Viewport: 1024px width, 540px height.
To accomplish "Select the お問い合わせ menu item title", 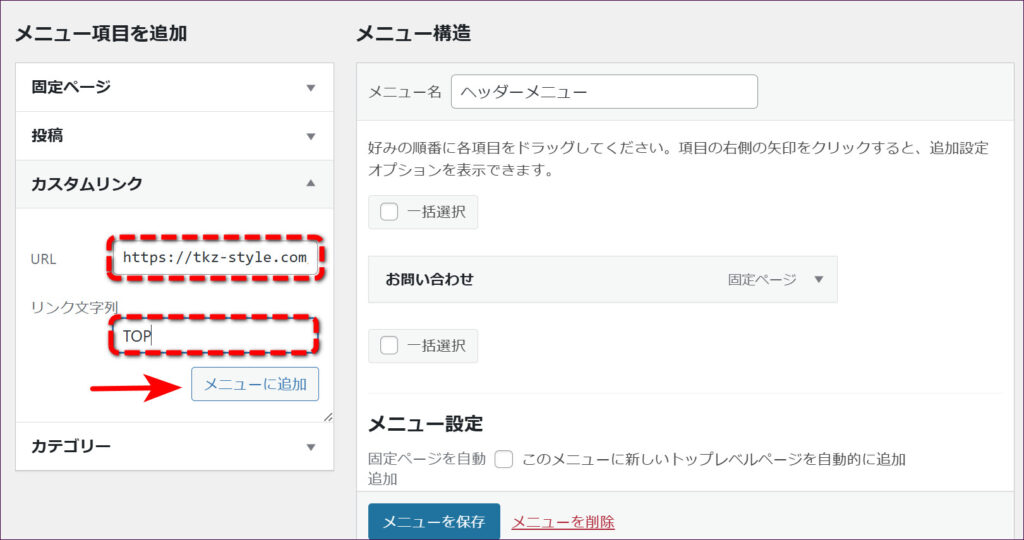I will click(x=430, y=280).
